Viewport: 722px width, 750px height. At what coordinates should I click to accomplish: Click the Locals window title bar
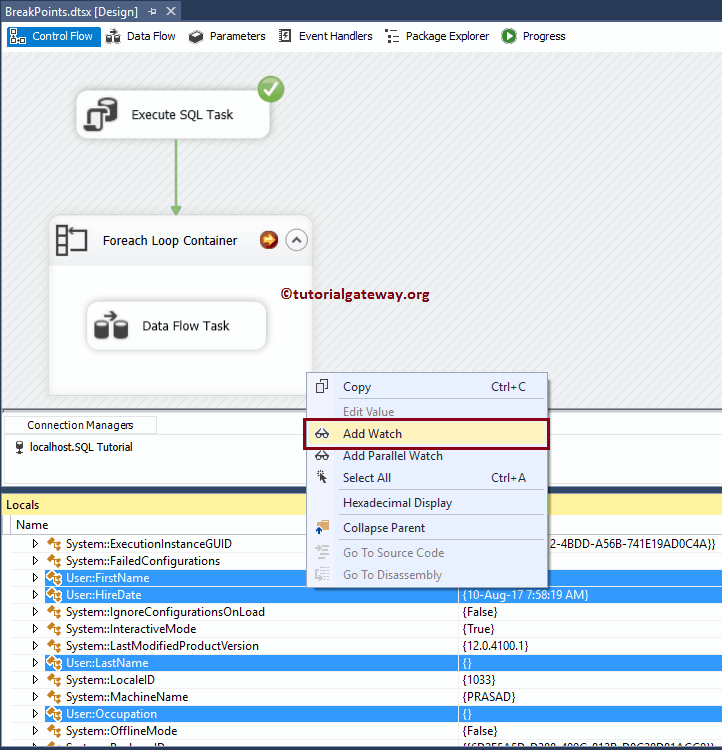(x=153, y=505)
